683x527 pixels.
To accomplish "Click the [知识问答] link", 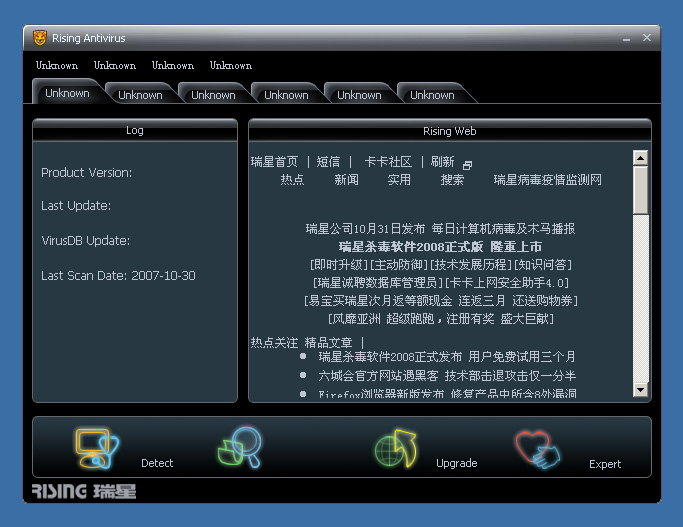I will pos(543,264).
